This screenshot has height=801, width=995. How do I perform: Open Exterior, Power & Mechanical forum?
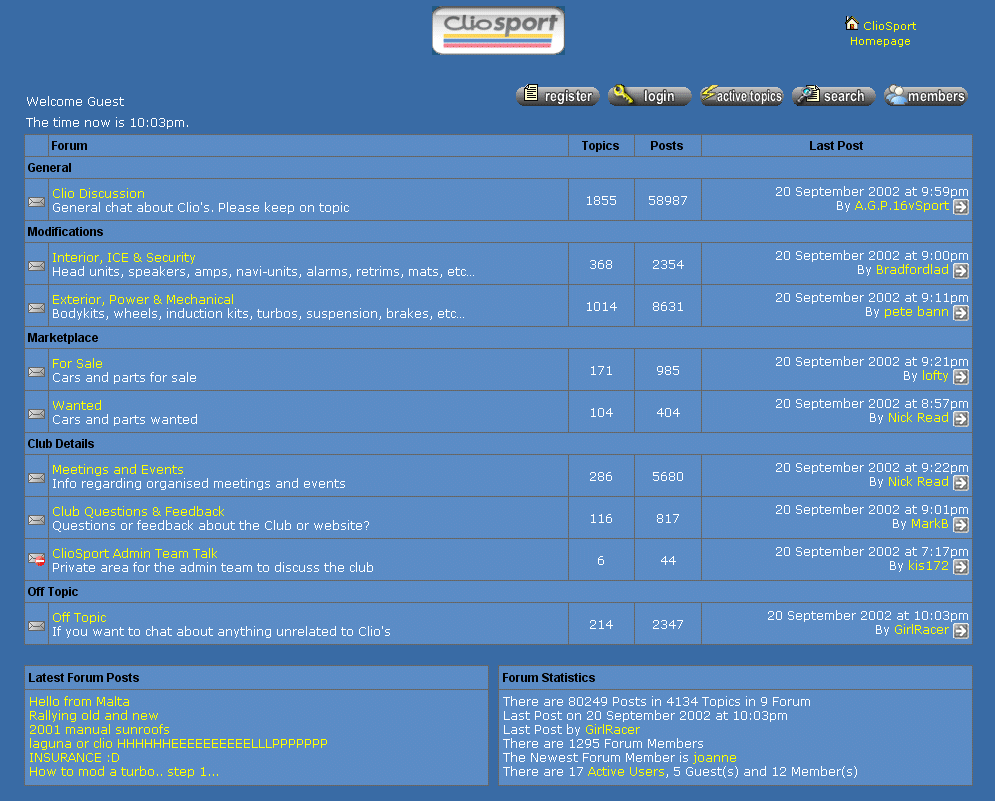pyautogui.click(x=143, y=299)
